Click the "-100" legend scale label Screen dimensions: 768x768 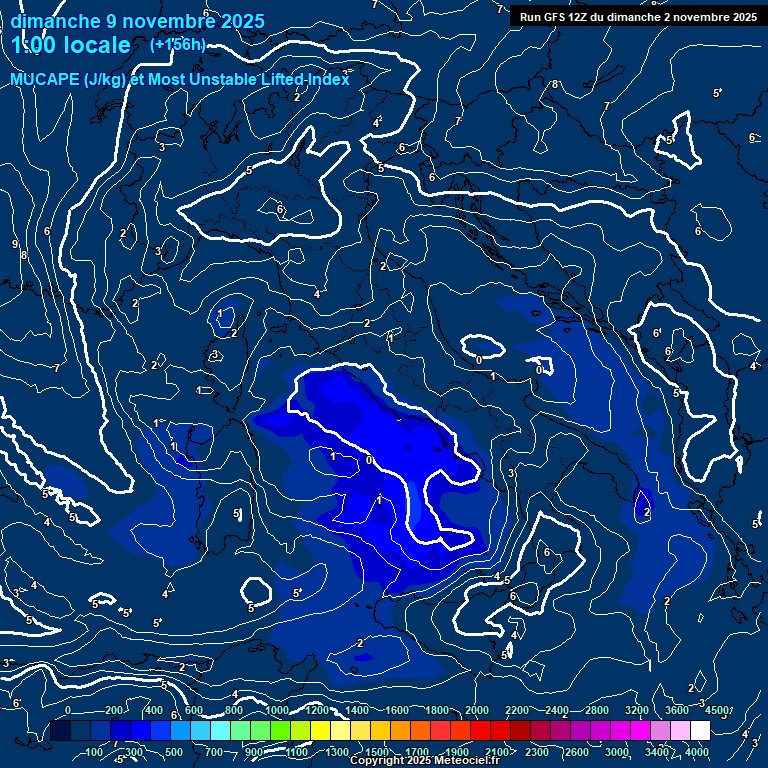92,752
